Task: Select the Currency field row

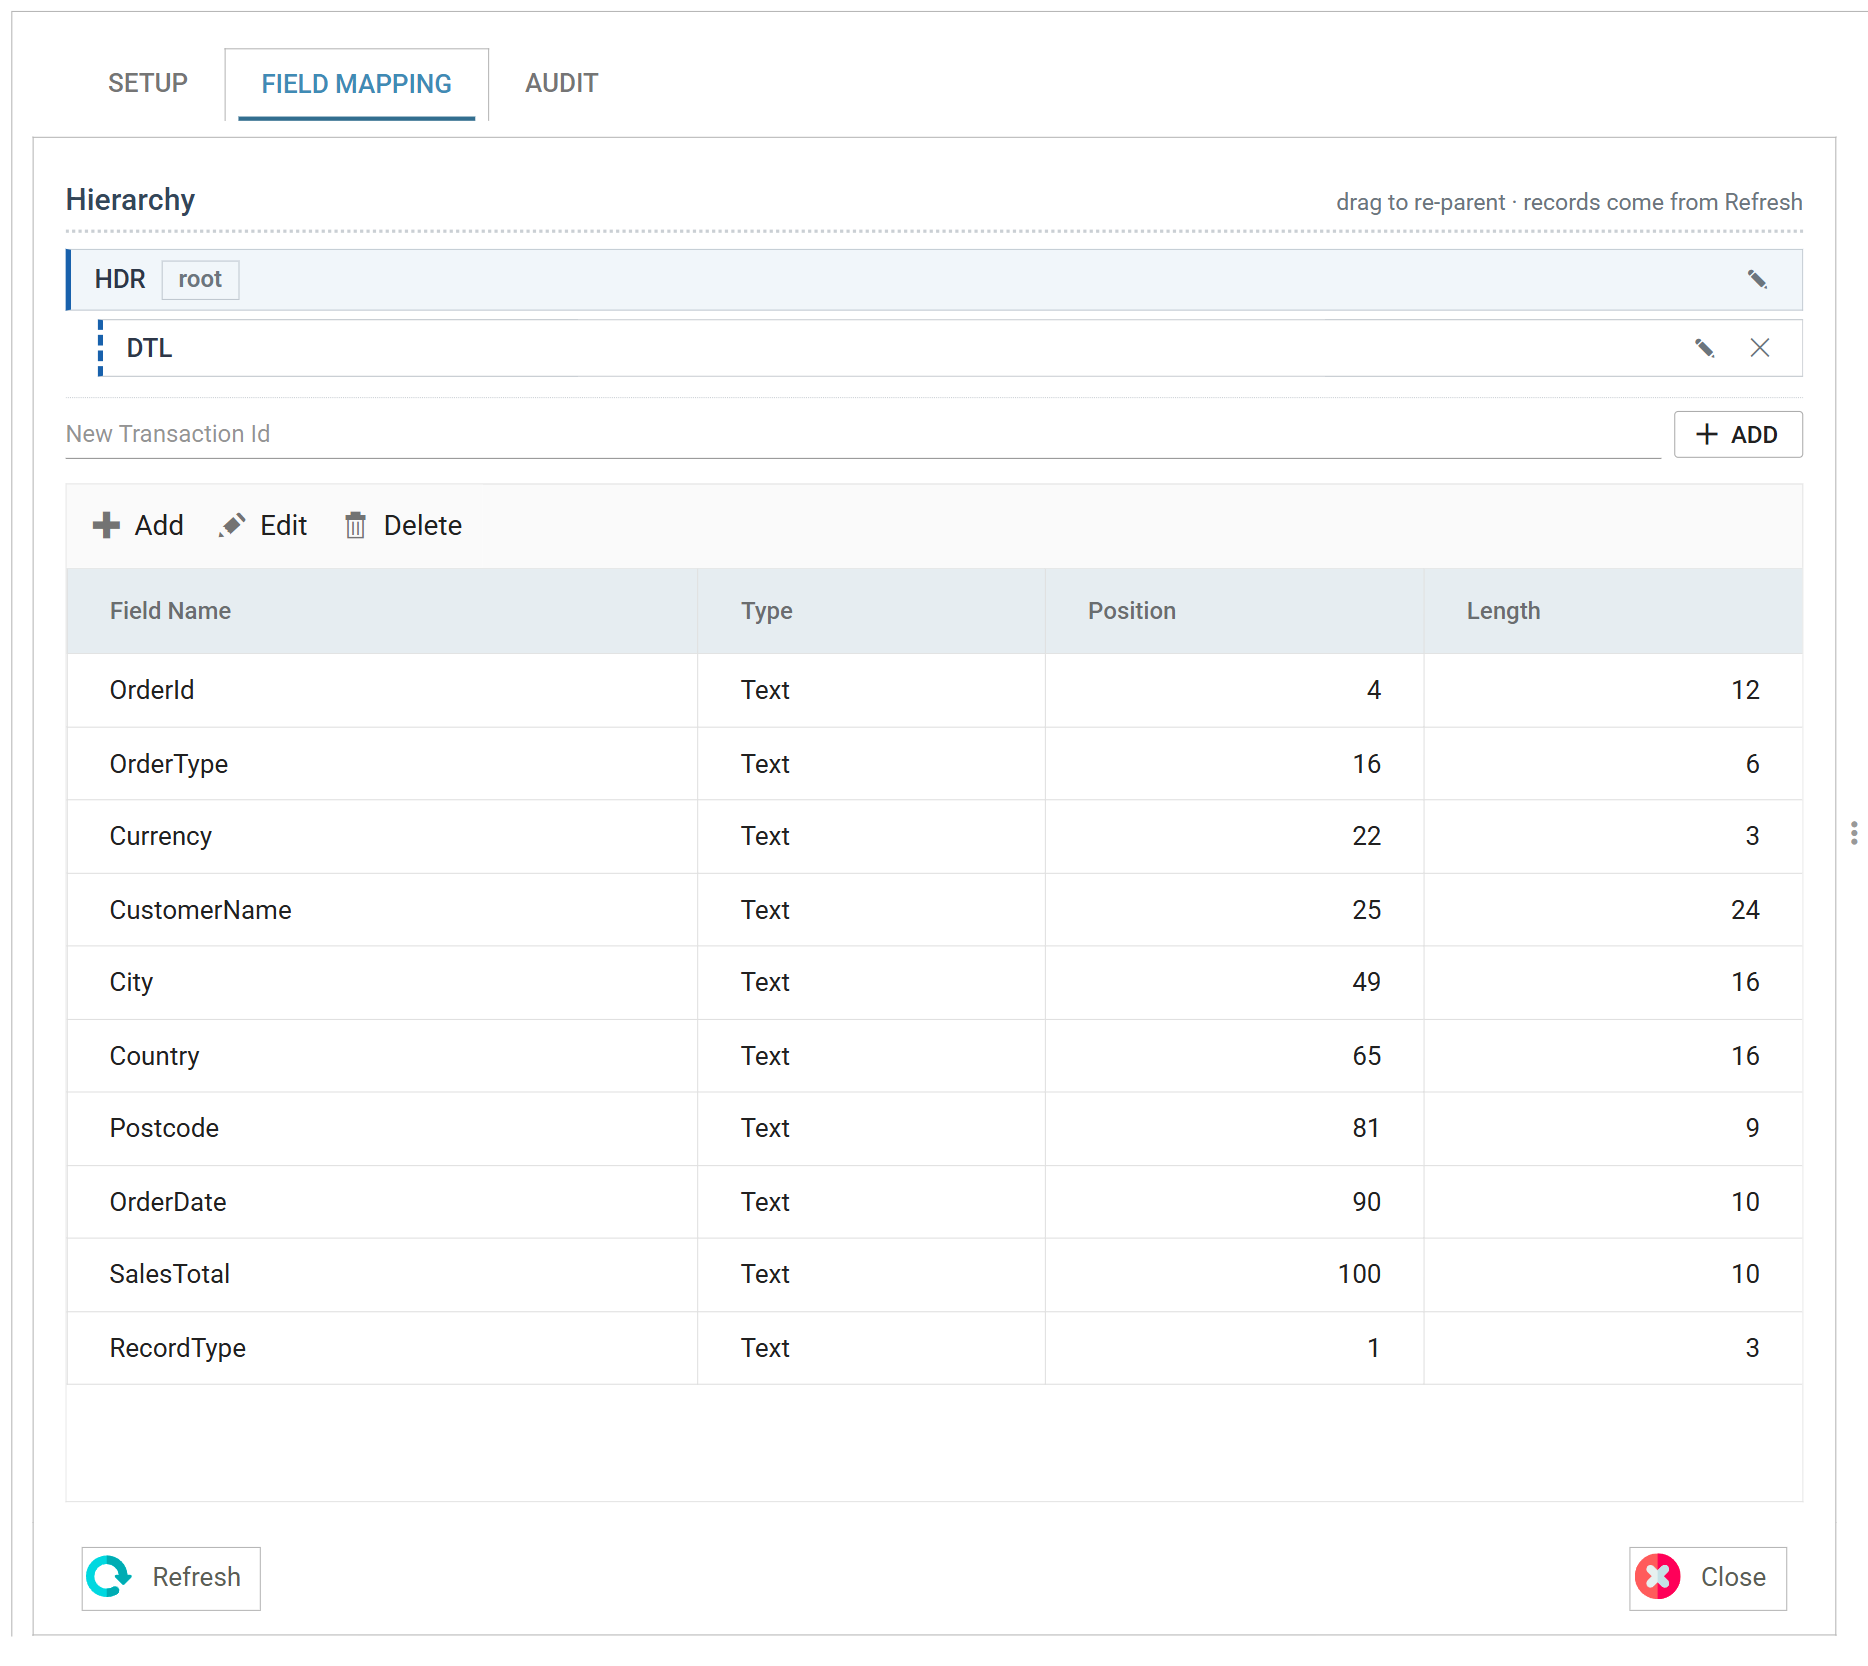Action: [x=934, y=836]
